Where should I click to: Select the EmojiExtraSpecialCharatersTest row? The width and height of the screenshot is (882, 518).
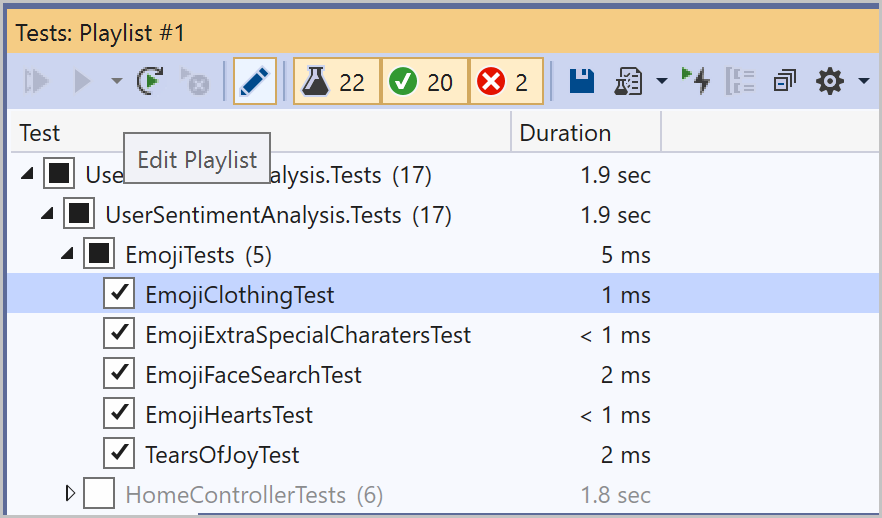coord(443,335)
